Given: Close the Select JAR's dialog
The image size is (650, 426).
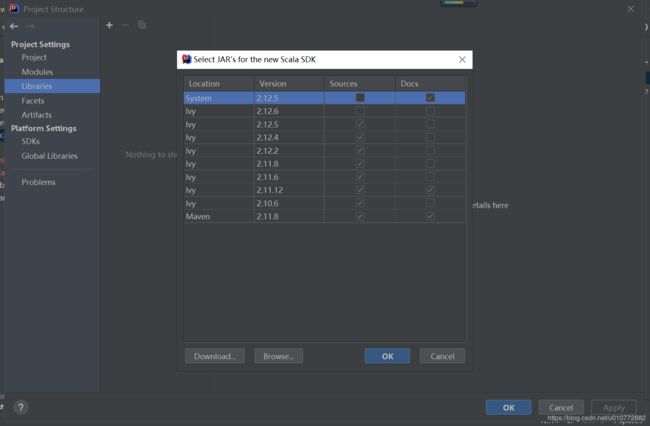Looking at the screenshot, I should point(462,59).
